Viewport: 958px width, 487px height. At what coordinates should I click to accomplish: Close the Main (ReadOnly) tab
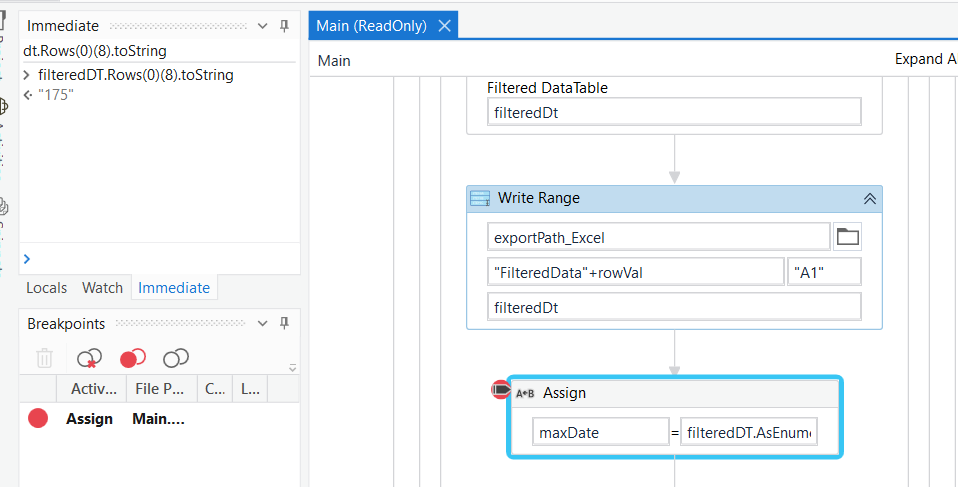click(445, 26)
